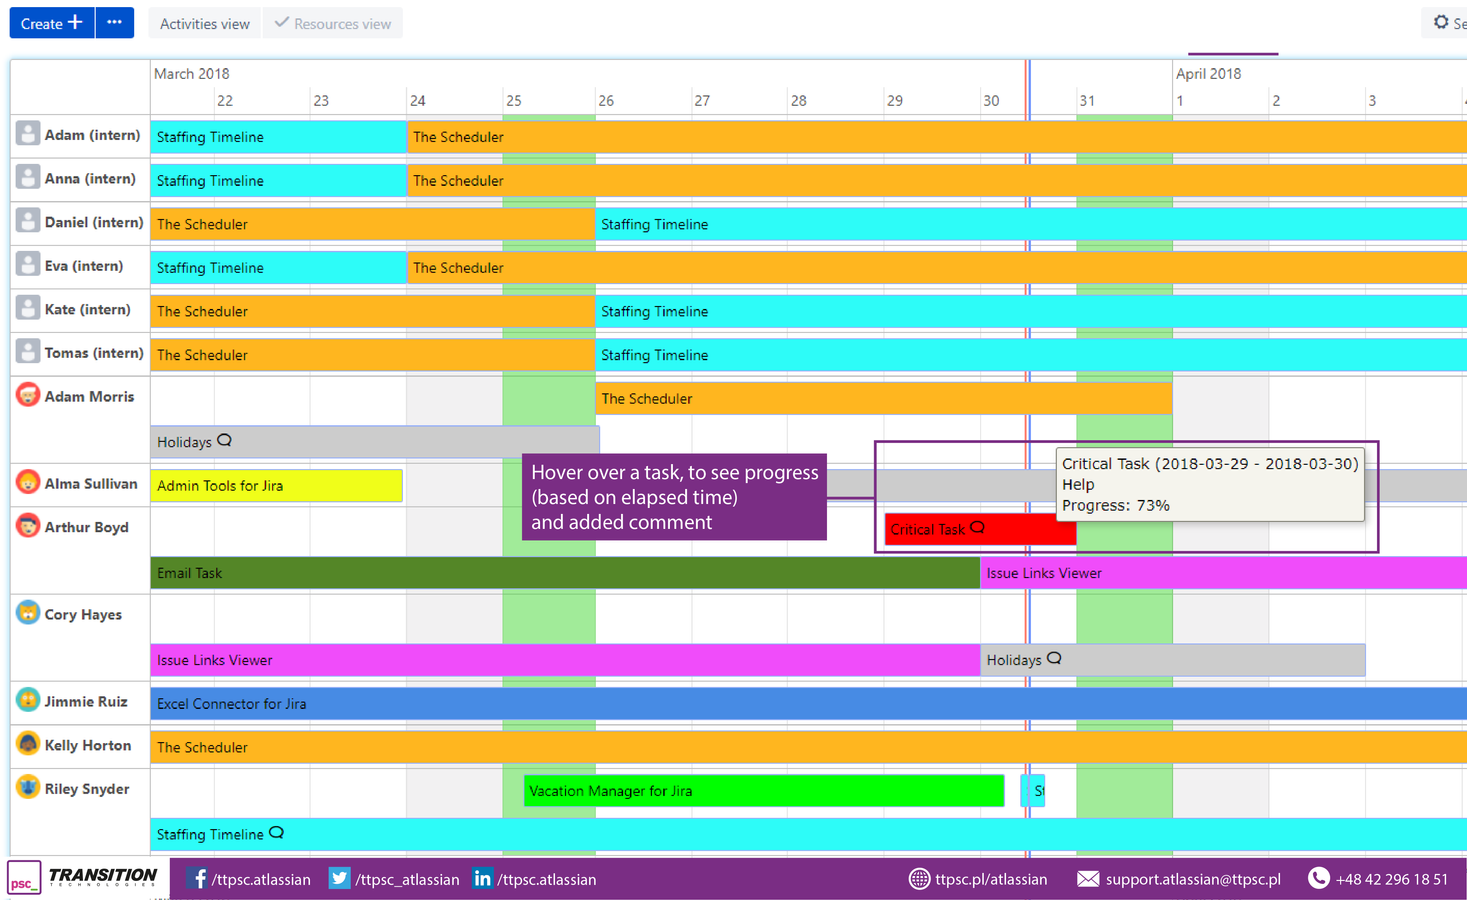Click Jimmie Ruiz avatar icon
Viewport: 1467px width, 900px height.
click(x=28, y=700)
